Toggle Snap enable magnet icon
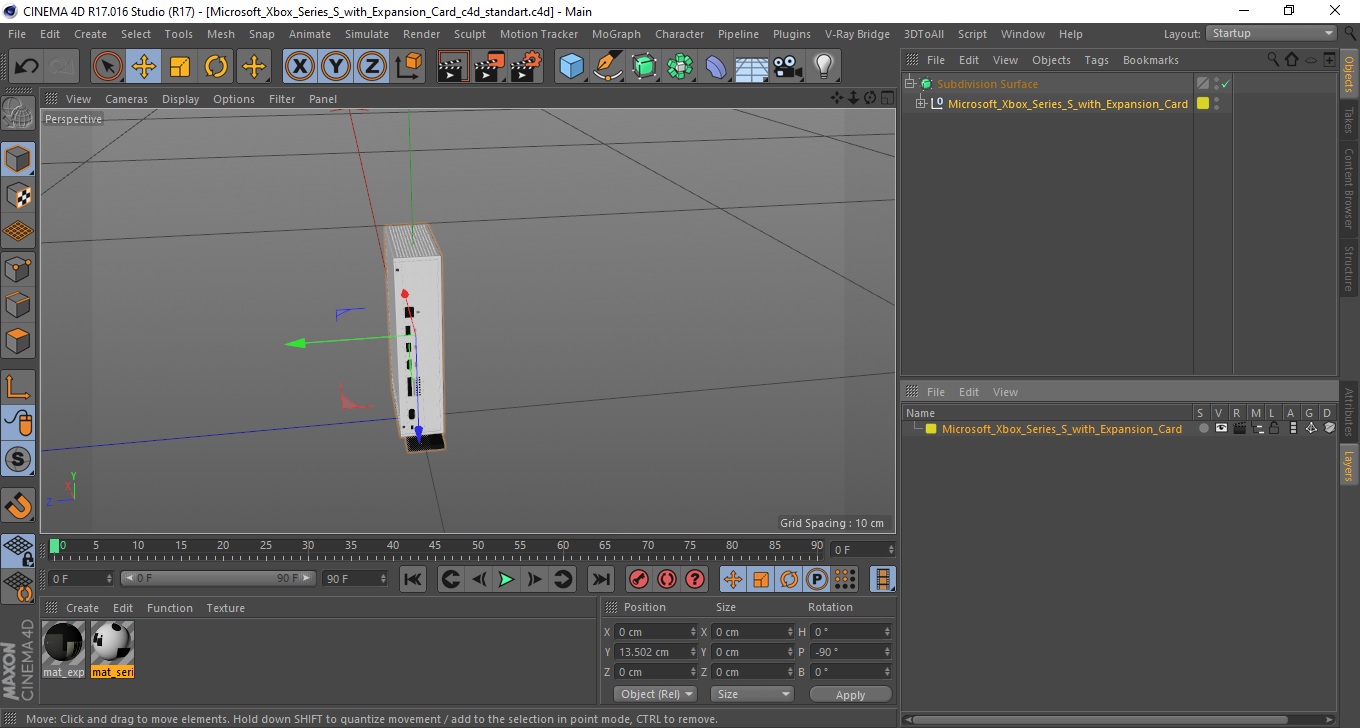Image resolution: width=1360 pixels, height=728 pixels. point(18,505)
